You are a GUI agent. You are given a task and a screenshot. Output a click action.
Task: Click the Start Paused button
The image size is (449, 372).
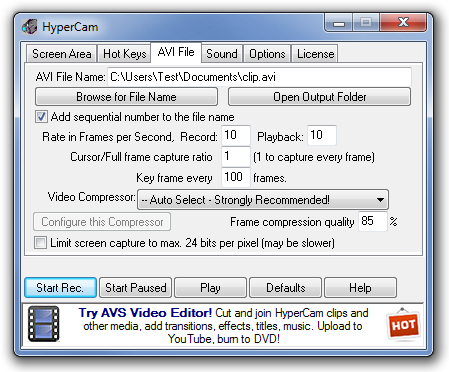[x=136, y=287]
